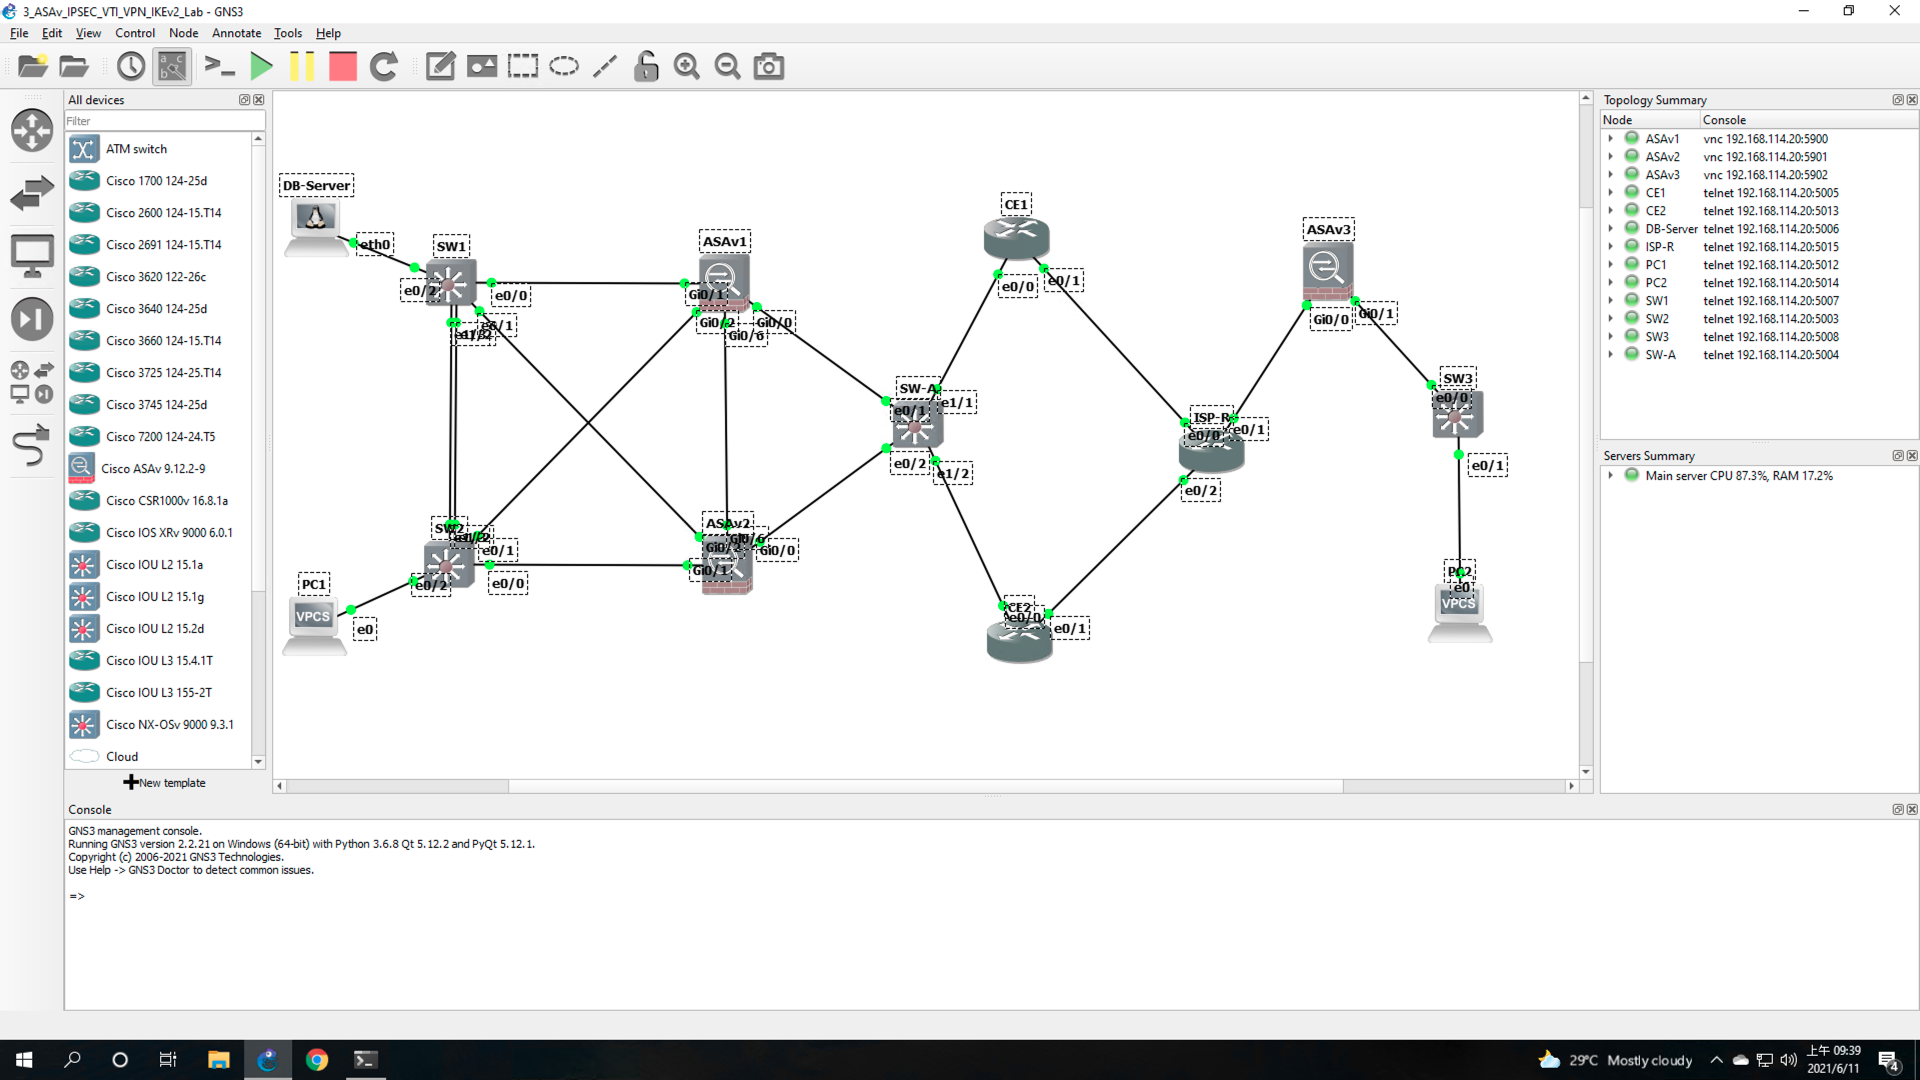Browse switches in the device sidebar

coord(32,193)
